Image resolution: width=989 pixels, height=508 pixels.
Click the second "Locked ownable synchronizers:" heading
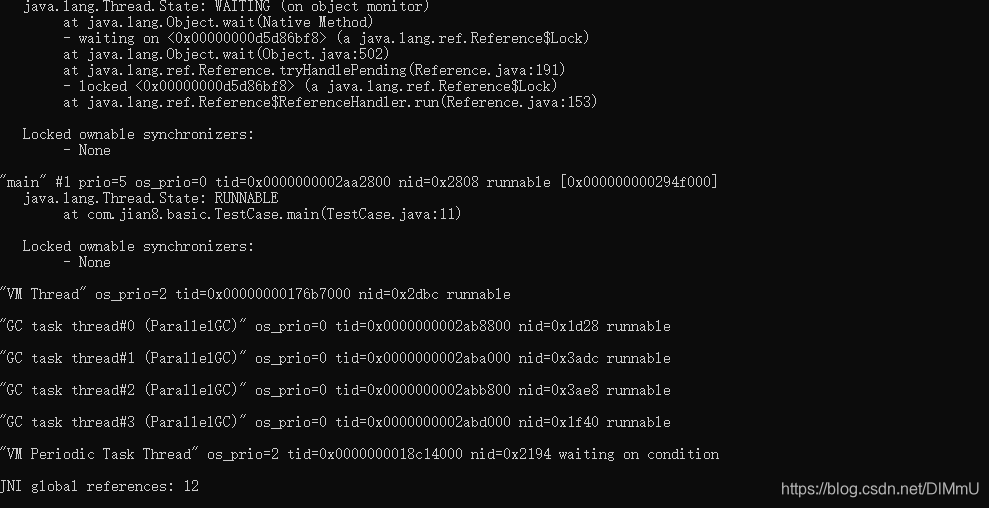click(x=138, y=247)
